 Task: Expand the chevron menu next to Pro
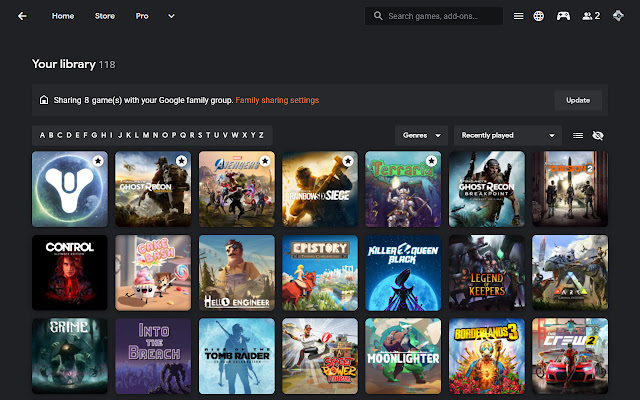(171, 16)
